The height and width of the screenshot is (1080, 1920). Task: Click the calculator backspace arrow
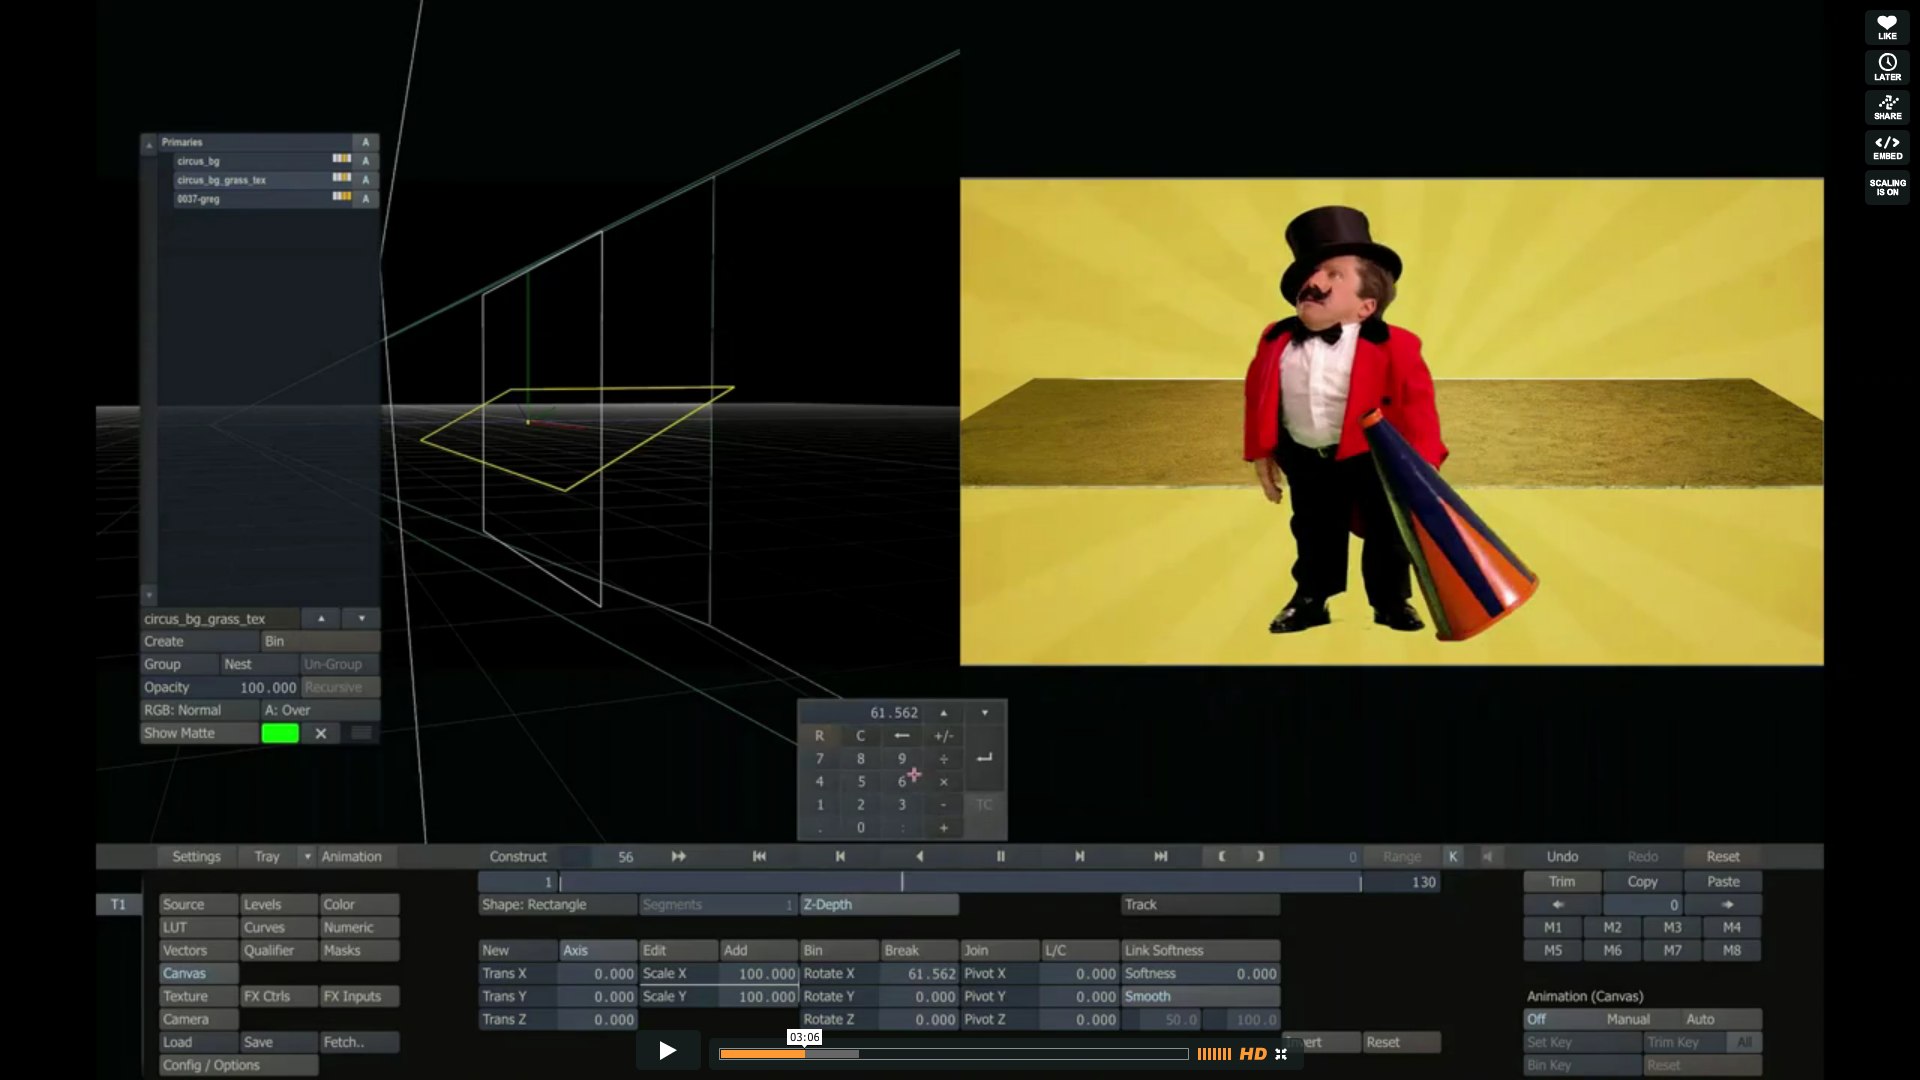pos(902,736)
